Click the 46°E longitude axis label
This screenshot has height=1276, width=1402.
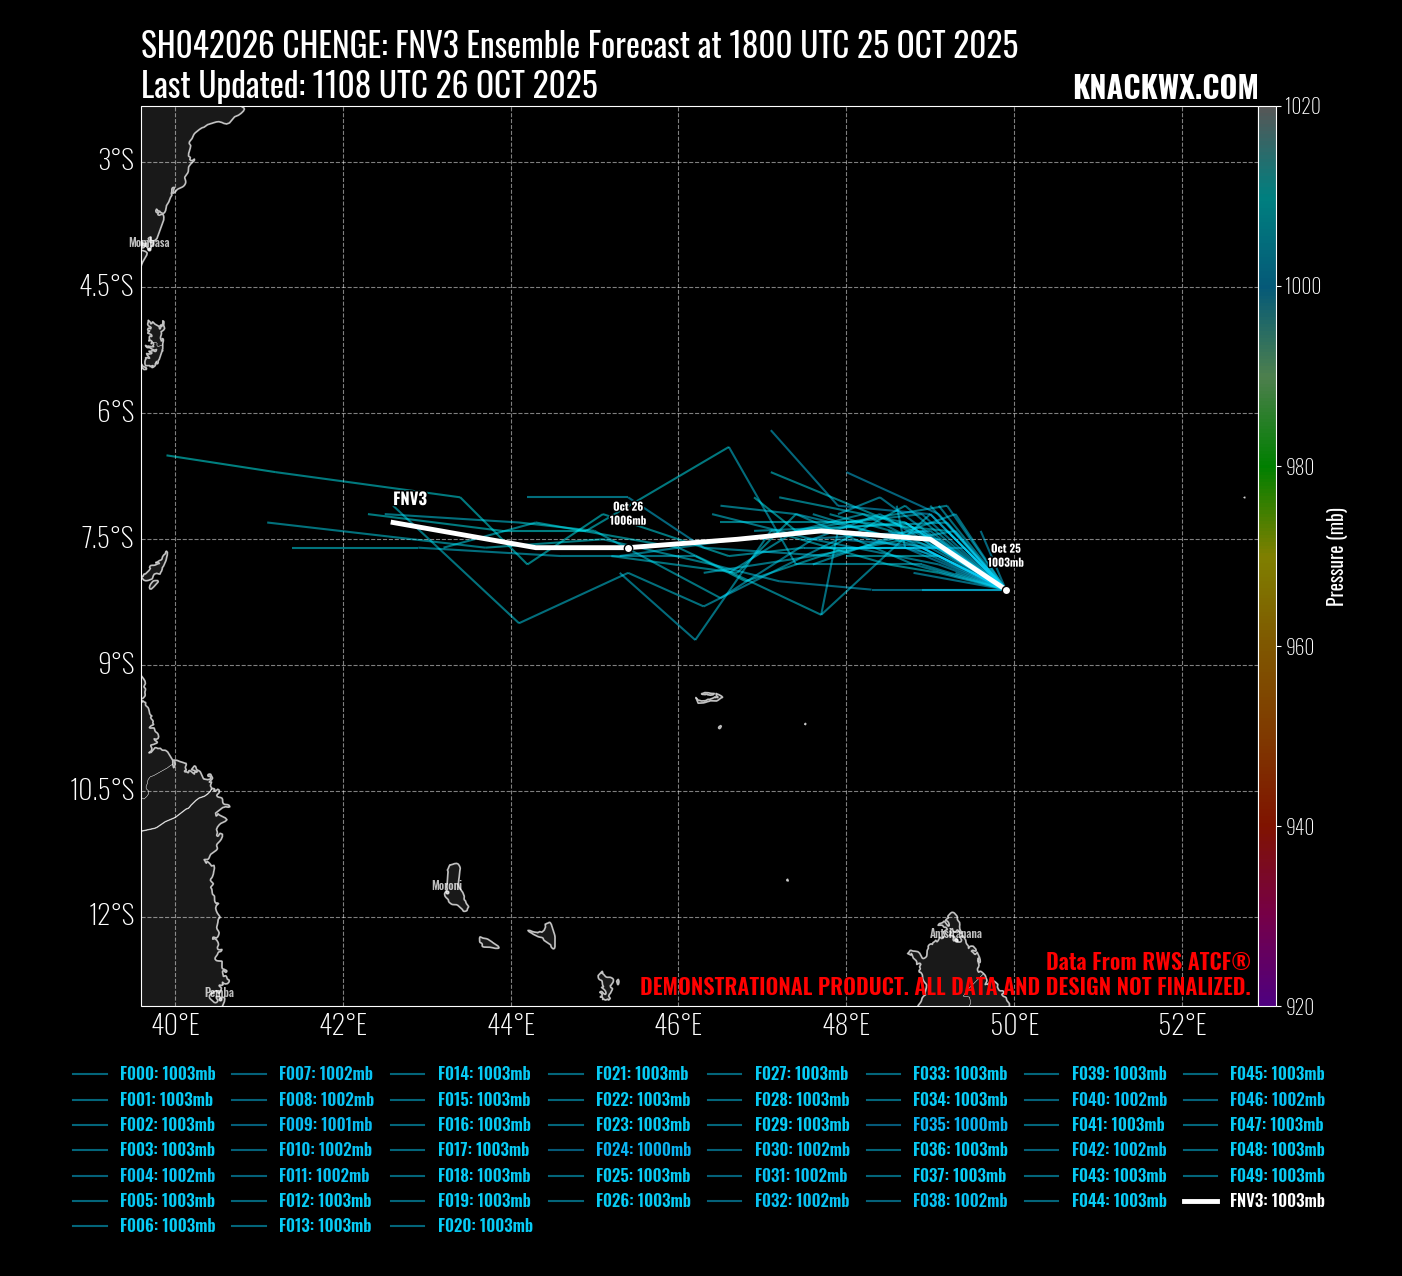pyautogui.click(x=678, y=1025)
